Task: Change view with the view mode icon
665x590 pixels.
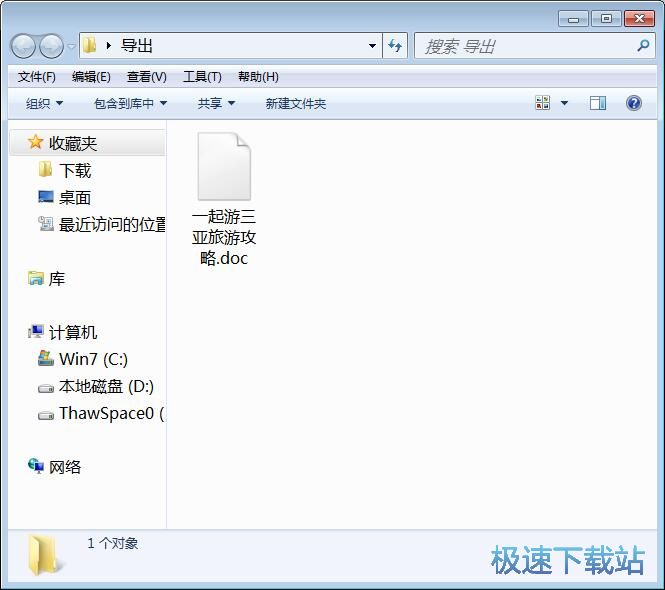Action: click(x=542, y=103)
